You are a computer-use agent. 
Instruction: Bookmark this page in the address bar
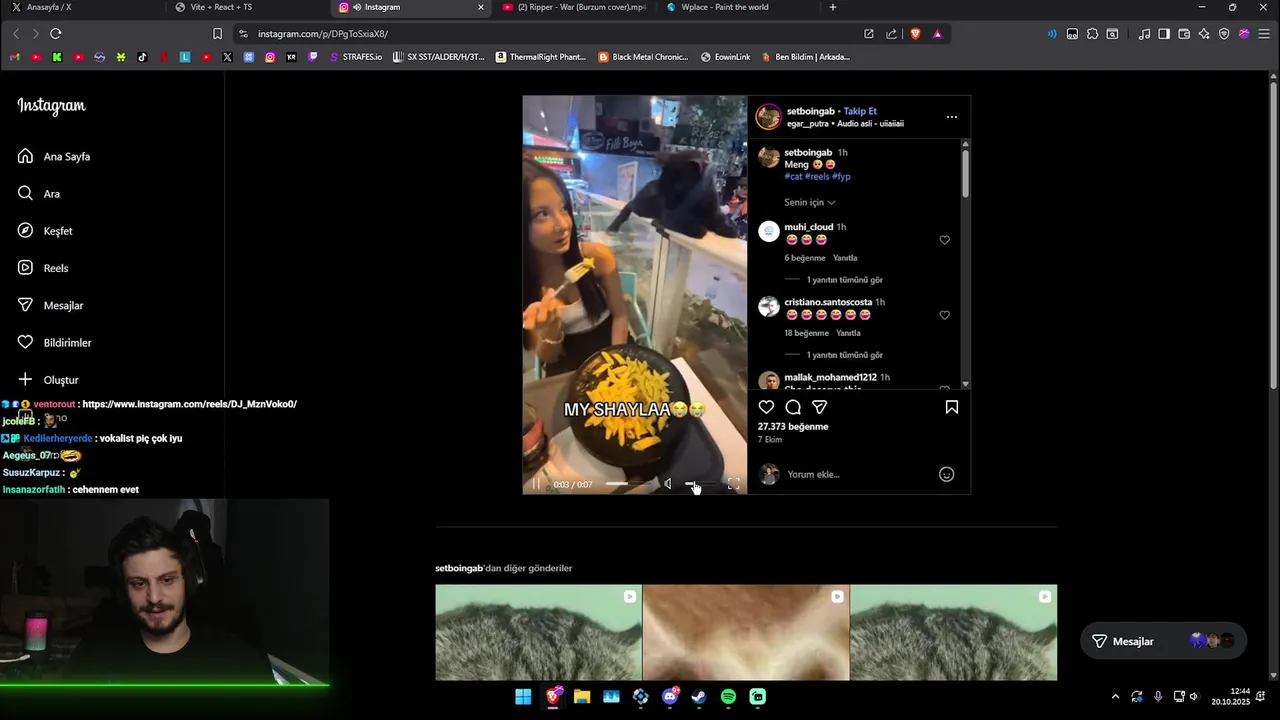(217, 34)
